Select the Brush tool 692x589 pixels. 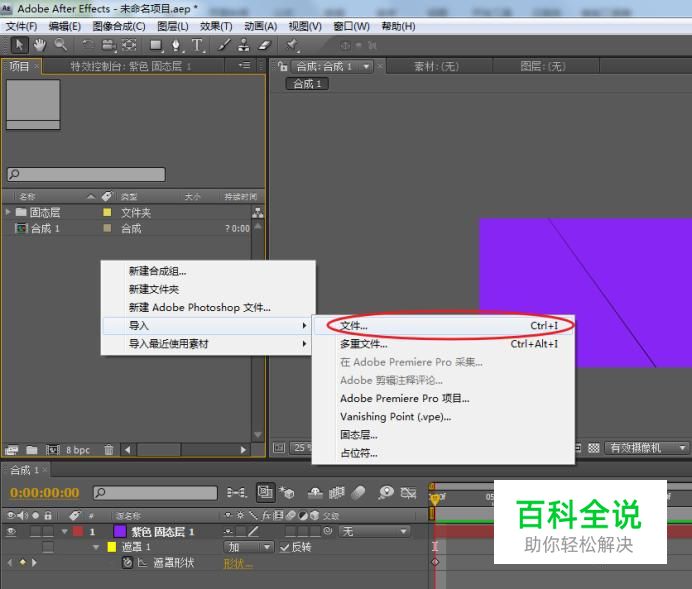(x=224, y=45)
